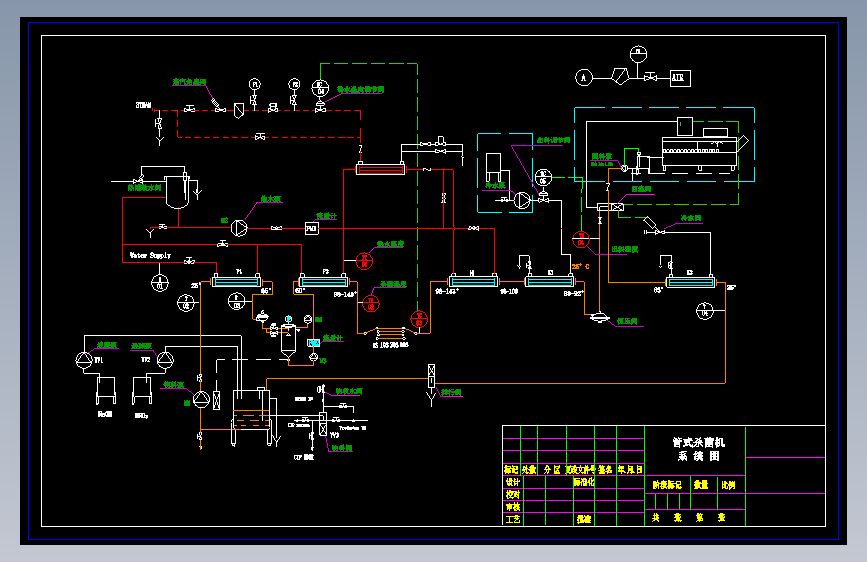The height and width of the screenshot is (562, 867).
Task: Select the instrument circle below Water Supply
Action: click(x=160, y=283)
